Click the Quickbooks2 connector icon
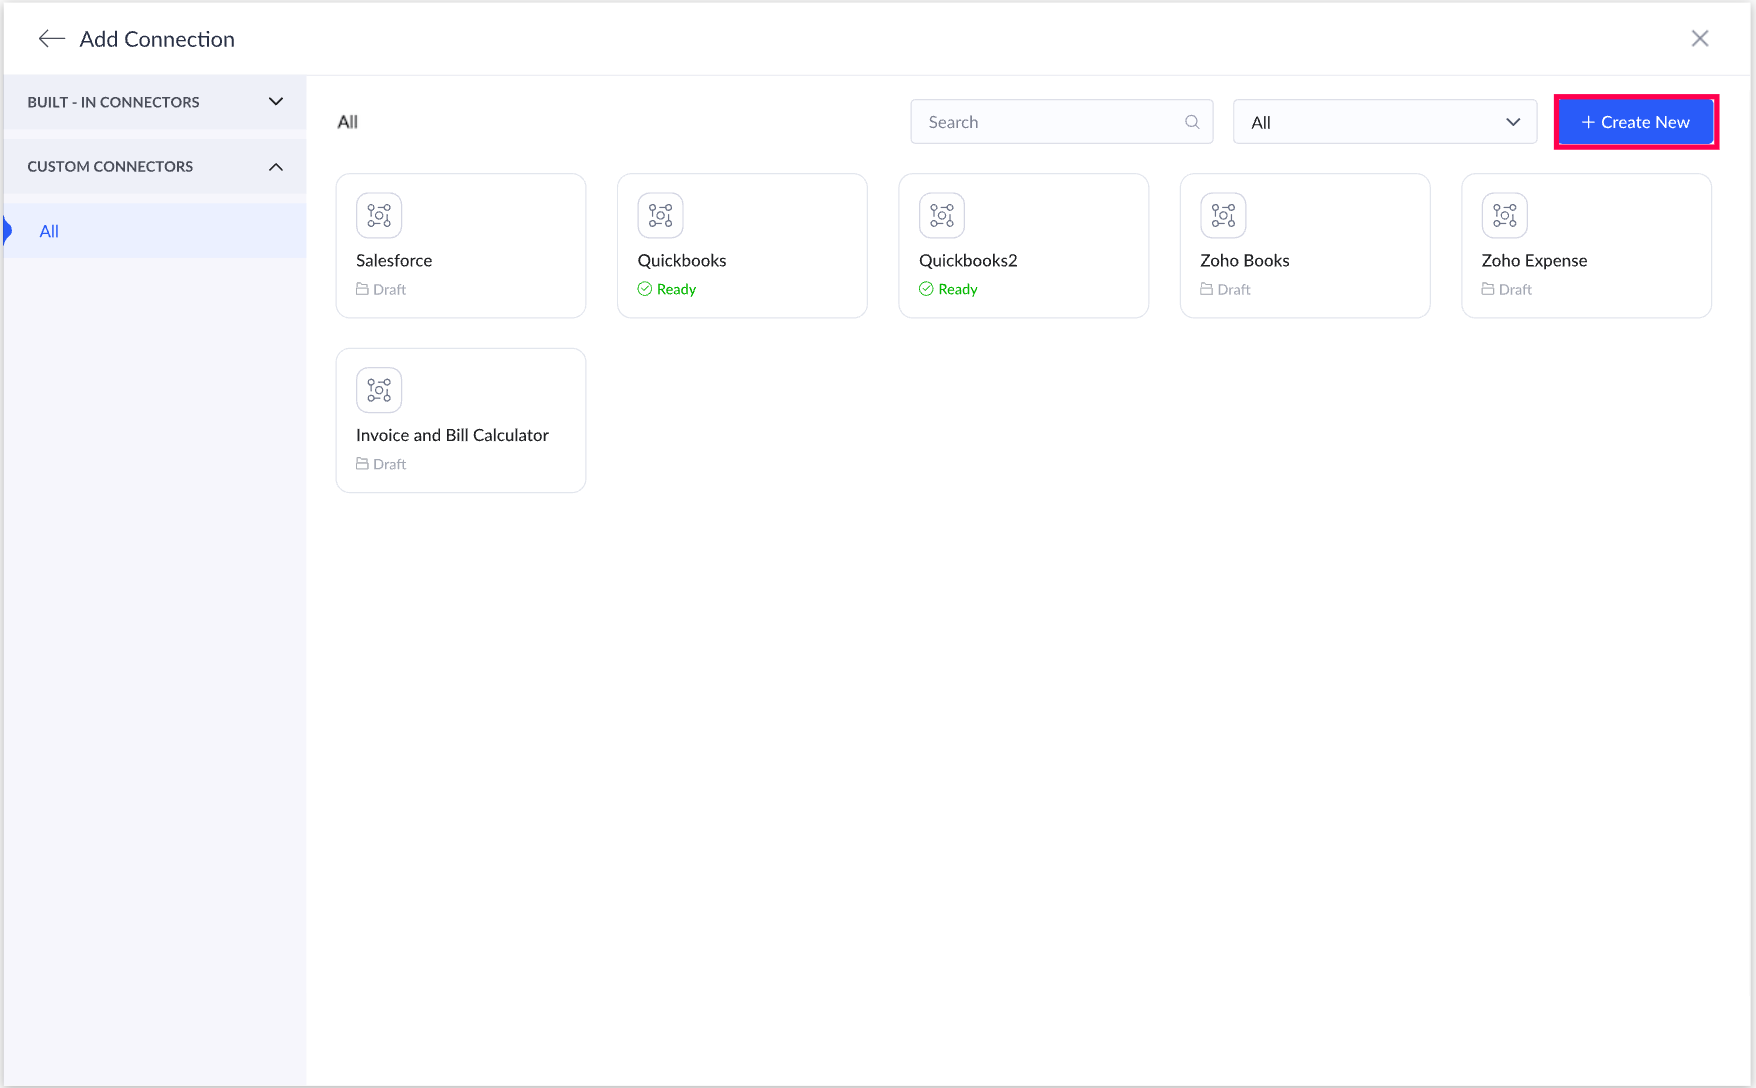The width and height of the screenshot is (1756, 1088). [x=942, y=215]
